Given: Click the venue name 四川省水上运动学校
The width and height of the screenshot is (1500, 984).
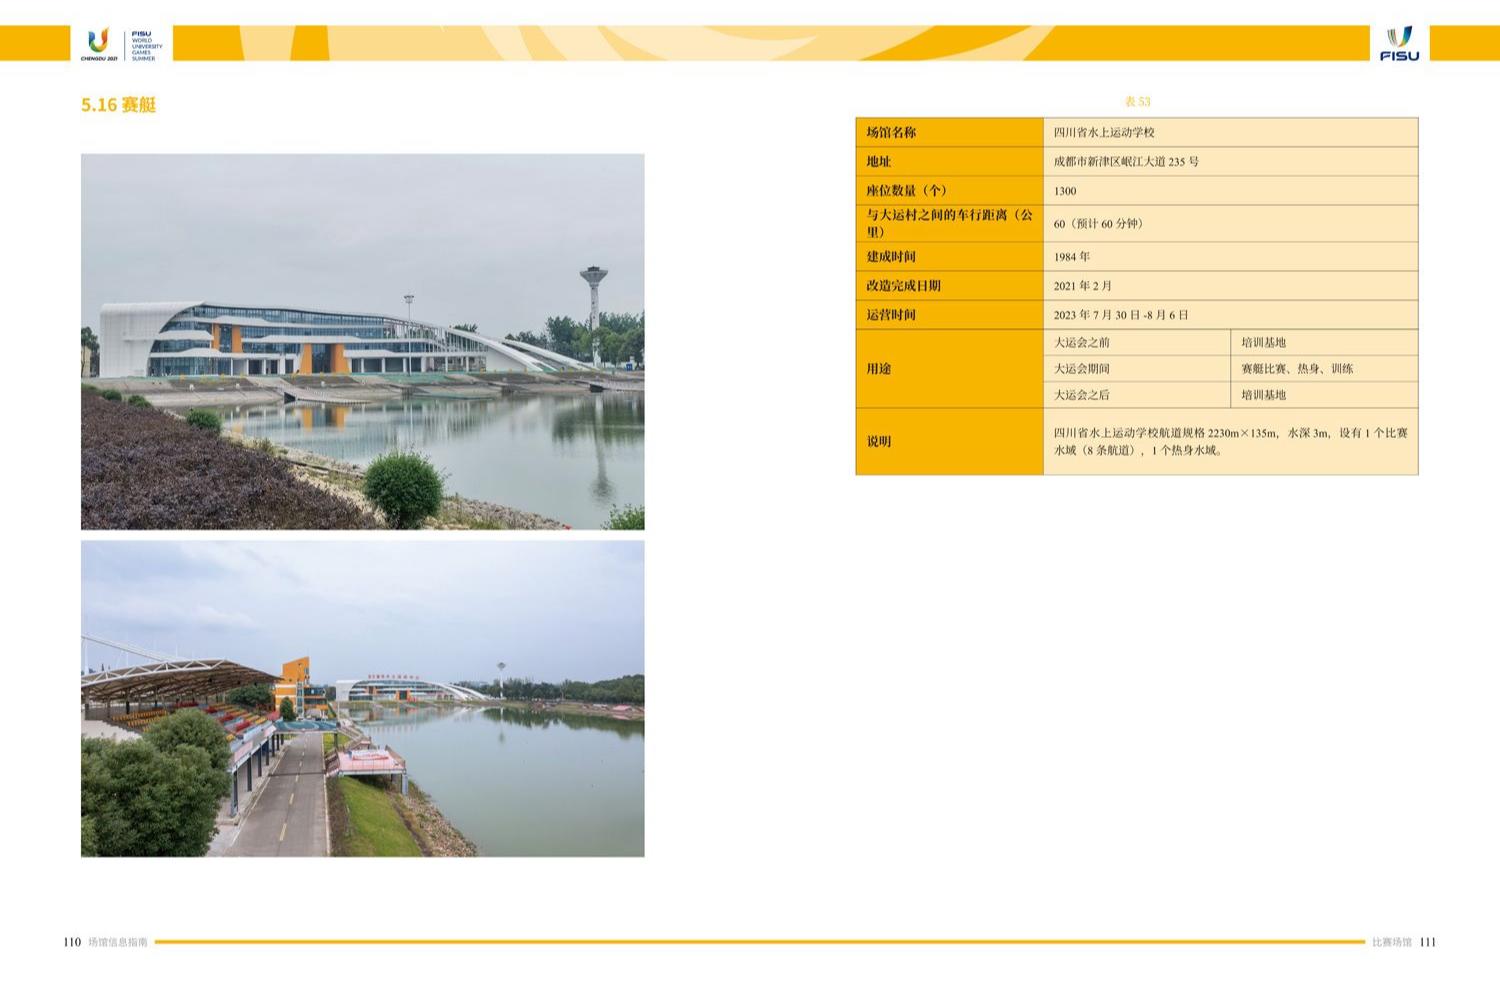Looking at the screenshot, I should [1104, 132].
